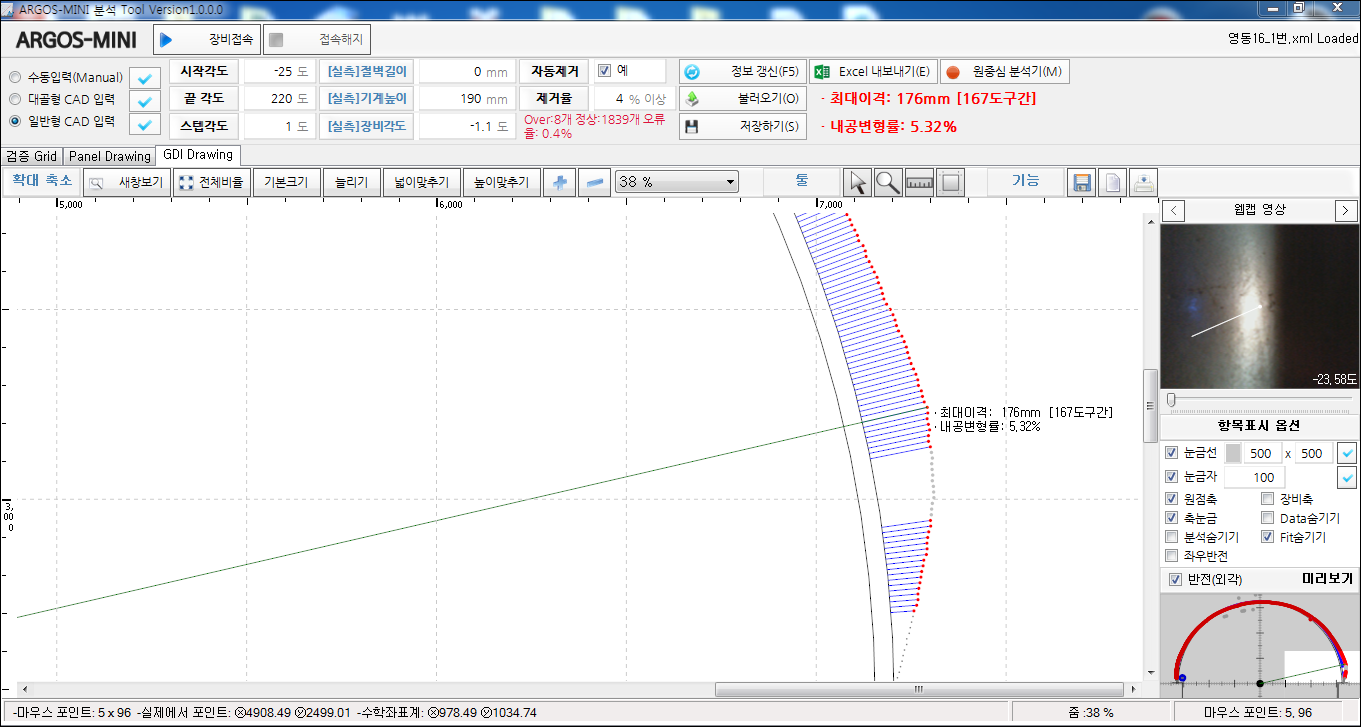The width and height of the screenshot is (1361, 727).
Task: Open the 원중심 분석기(M) analyzer
Action: (x=1005, y=72)
